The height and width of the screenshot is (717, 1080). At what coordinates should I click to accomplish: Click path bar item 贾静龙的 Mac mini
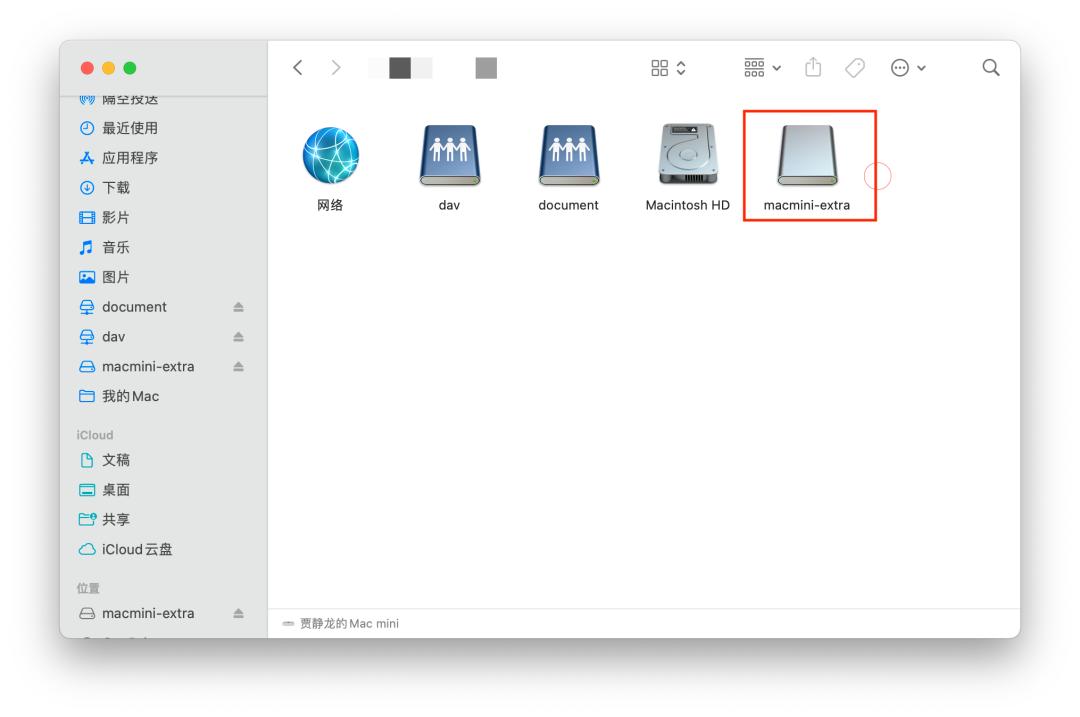pos(341,623)
